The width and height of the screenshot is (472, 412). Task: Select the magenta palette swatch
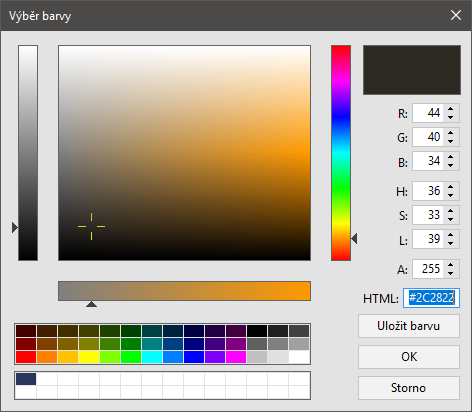[x=236, y=357]
